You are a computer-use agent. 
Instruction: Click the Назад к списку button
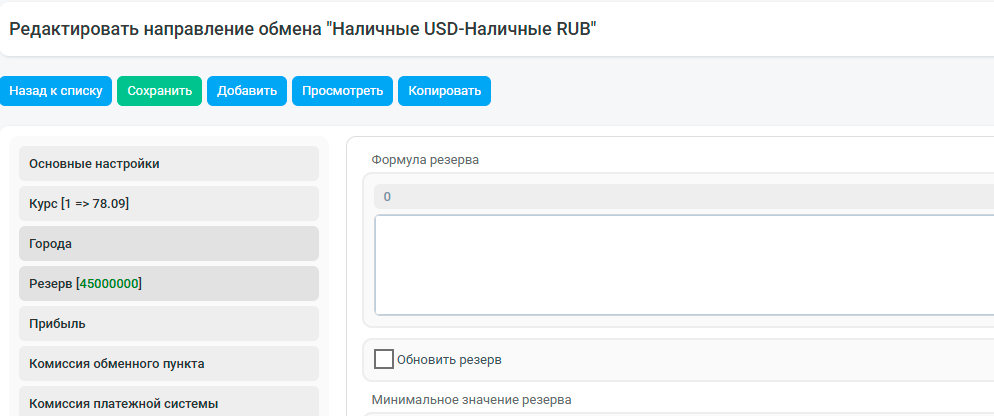click(56, 91)
